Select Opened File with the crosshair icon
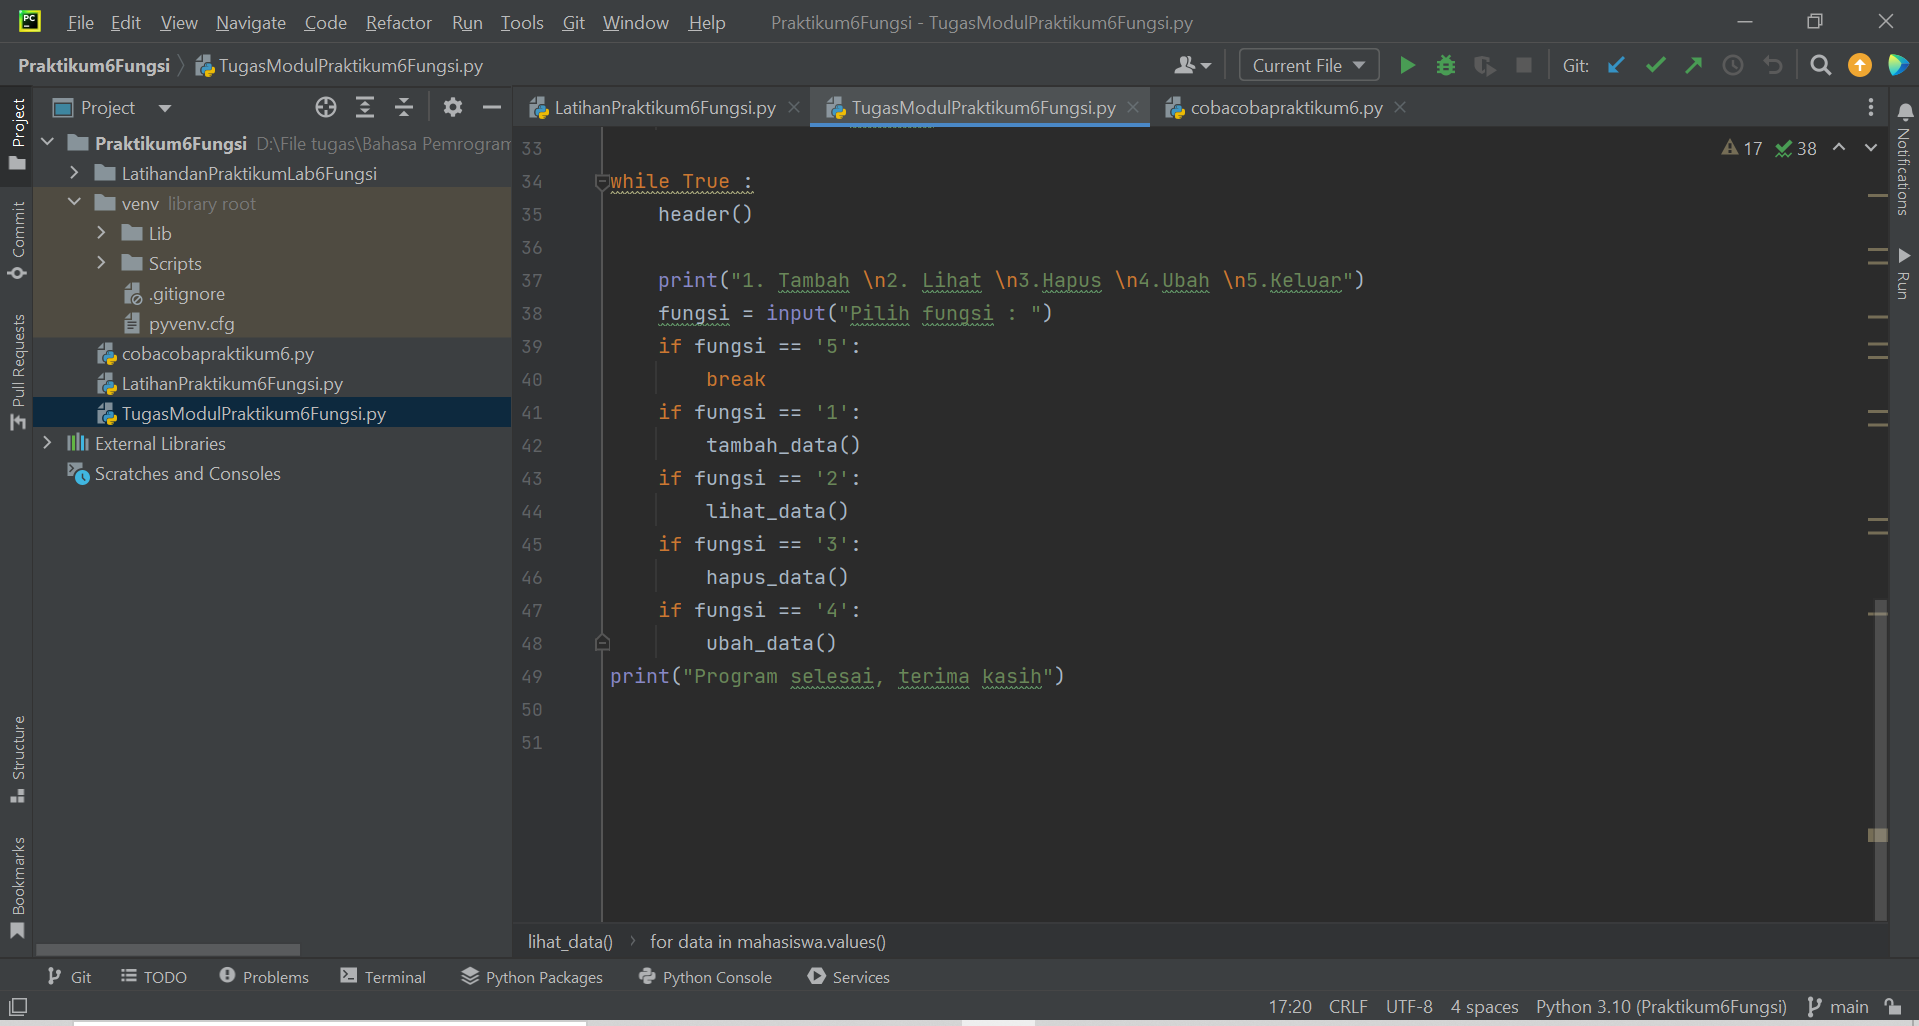Image resolution: width=1919 pixels, height=1026 pixels. click(x=325, y=107)
